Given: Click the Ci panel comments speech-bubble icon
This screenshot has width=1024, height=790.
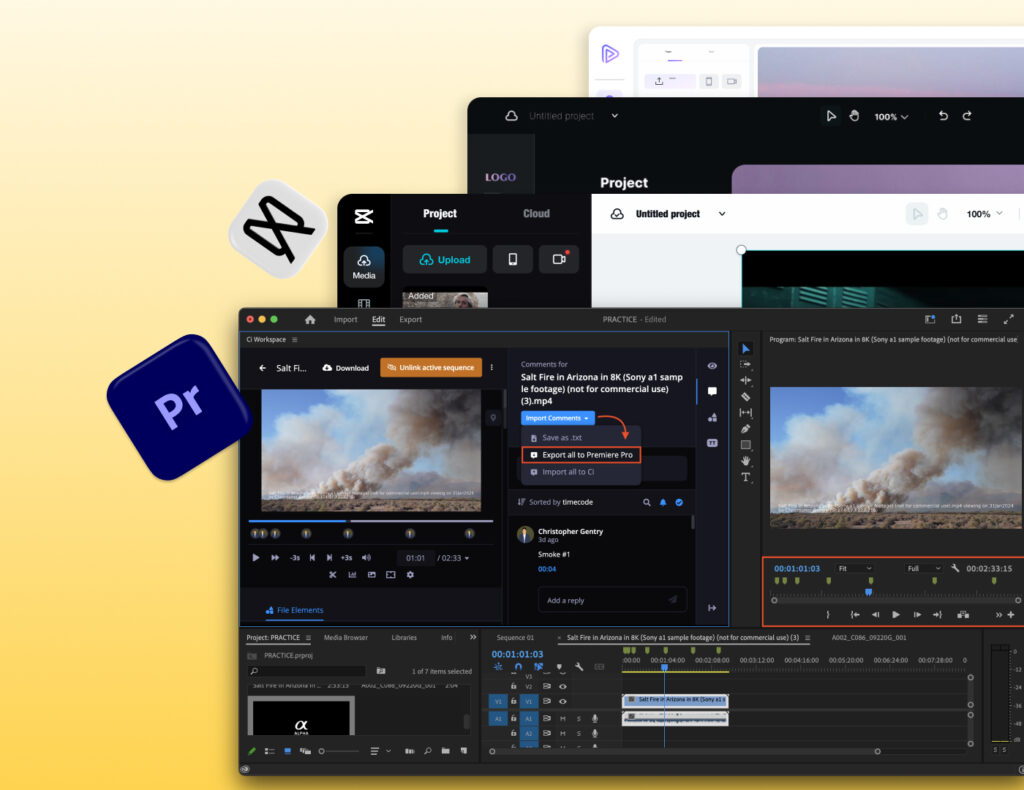Looking at the screenshot, I should [x=712, y=391].
